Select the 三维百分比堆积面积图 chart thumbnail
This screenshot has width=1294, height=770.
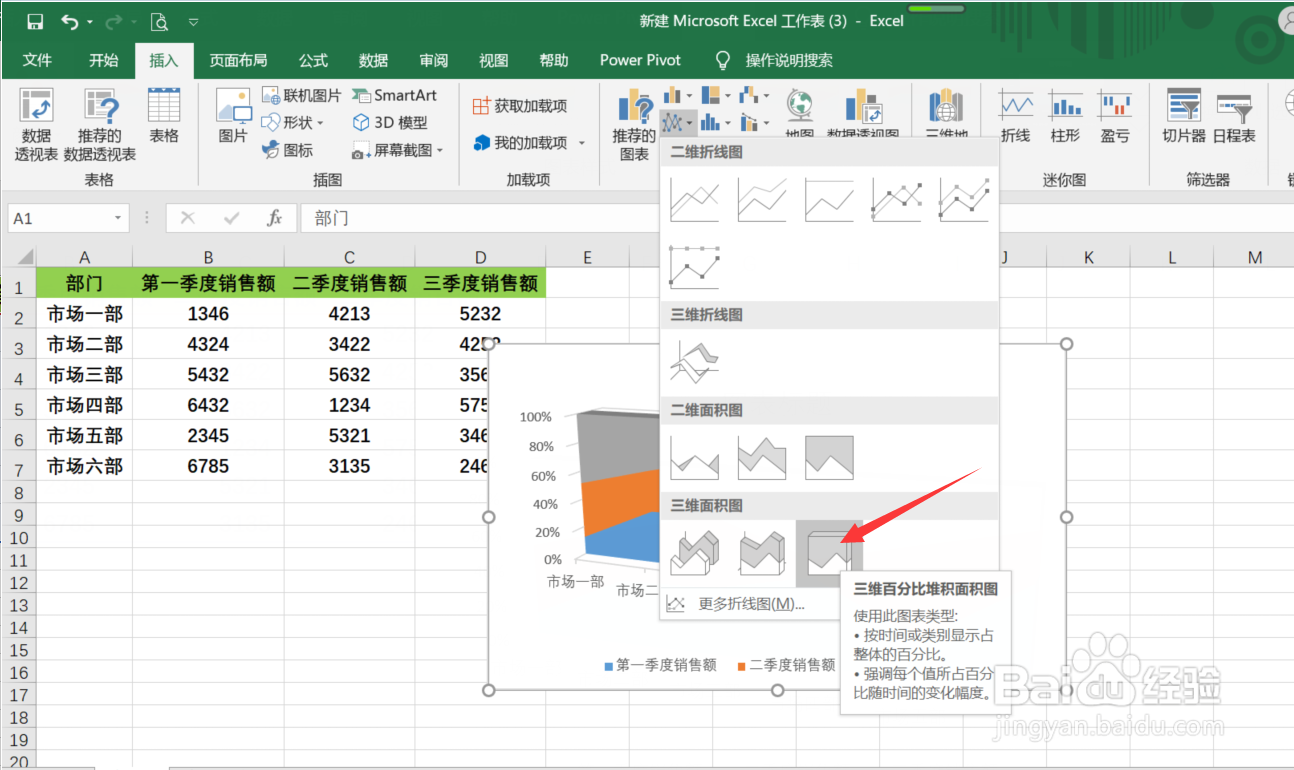pos(830,553)
